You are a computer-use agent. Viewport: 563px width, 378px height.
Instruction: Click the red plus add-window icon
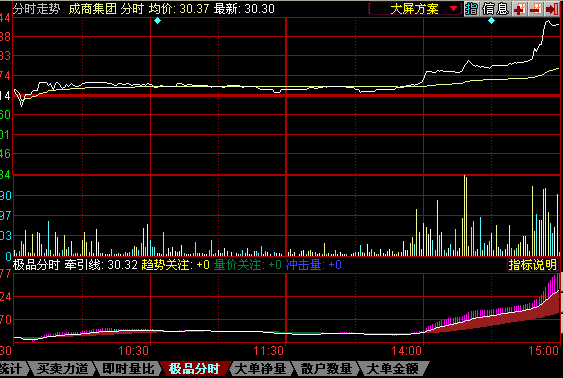[519, 9]
